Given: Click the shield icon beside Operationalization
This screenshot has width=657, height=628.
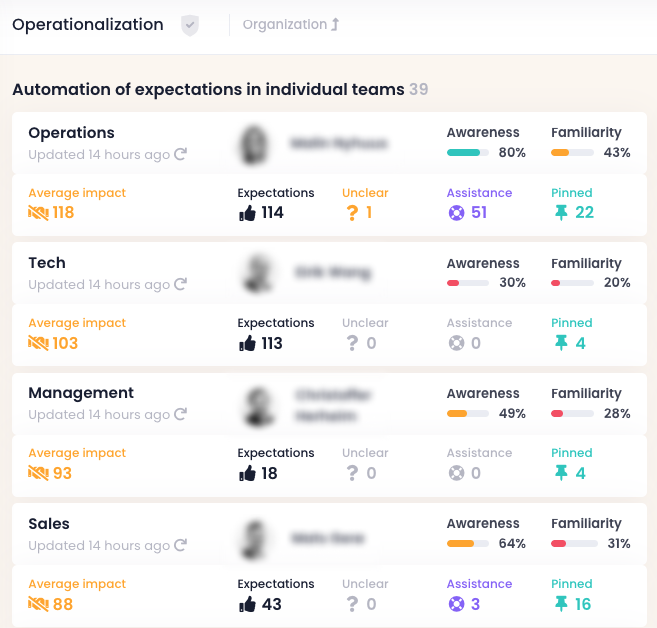Looking at the screenshot, I should 190,26.
